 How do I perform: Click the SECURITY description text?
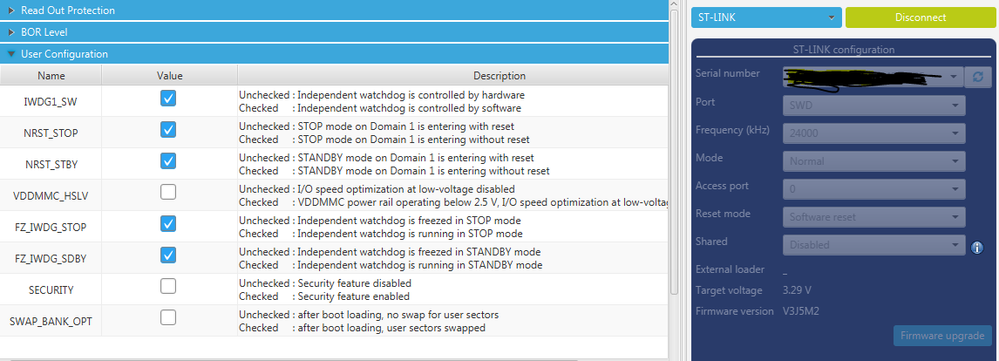tap(325, 290)
